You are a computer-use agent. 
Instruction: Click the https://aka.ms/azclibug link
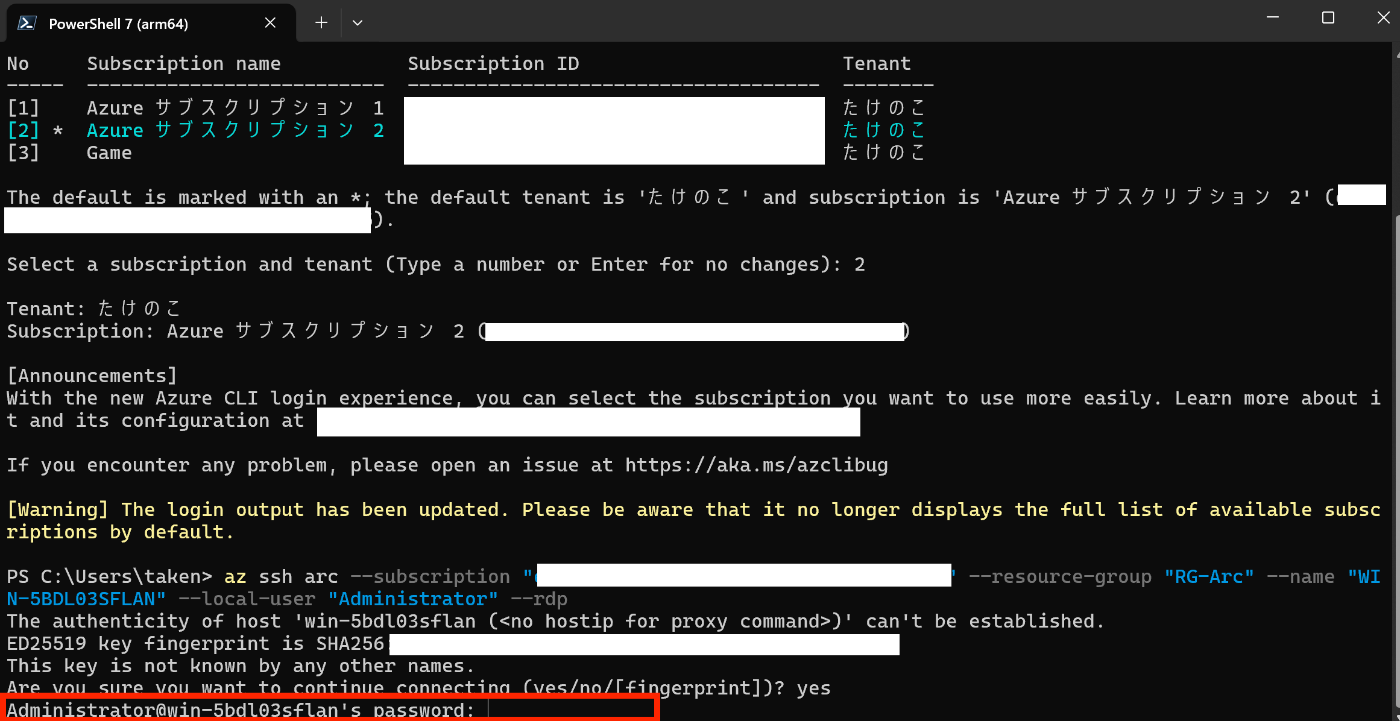click(757, 465)
